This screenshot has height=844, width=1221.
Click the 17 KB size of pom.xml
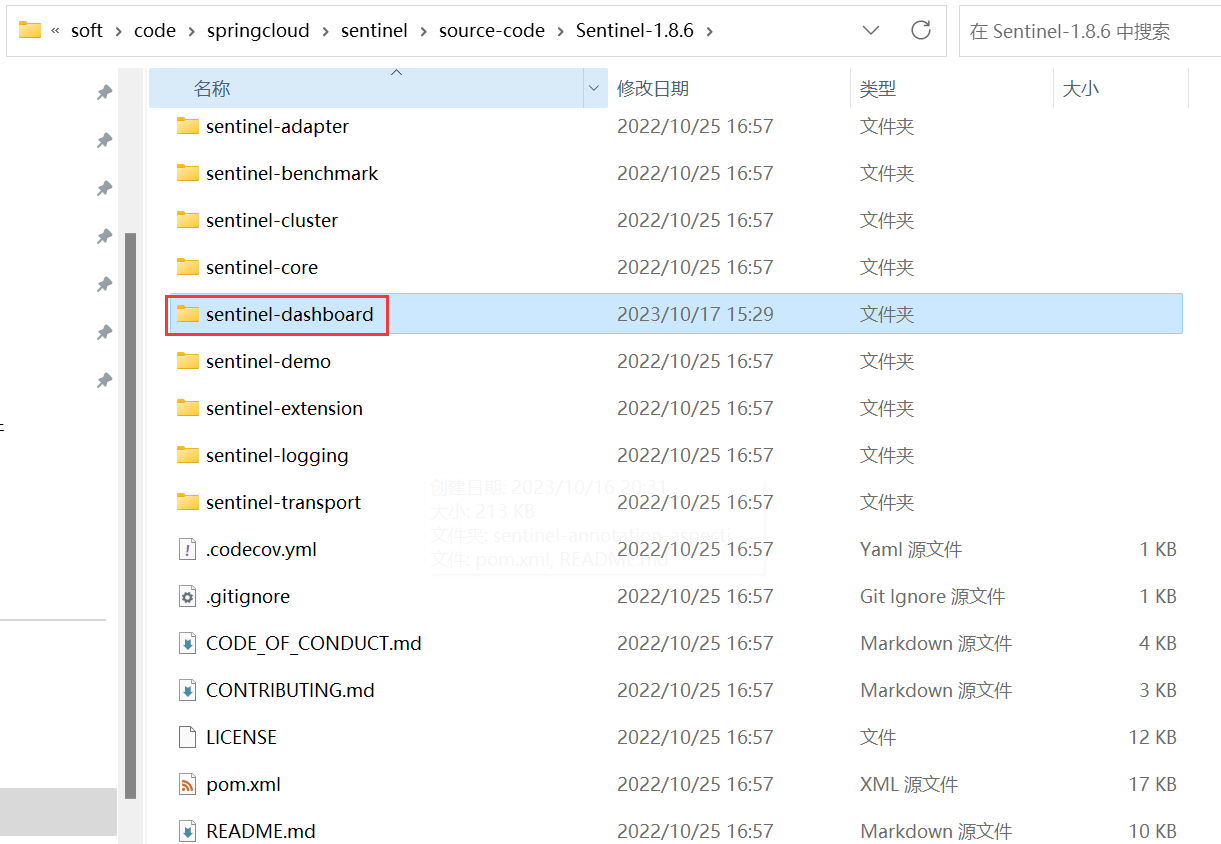[1153, 784]
